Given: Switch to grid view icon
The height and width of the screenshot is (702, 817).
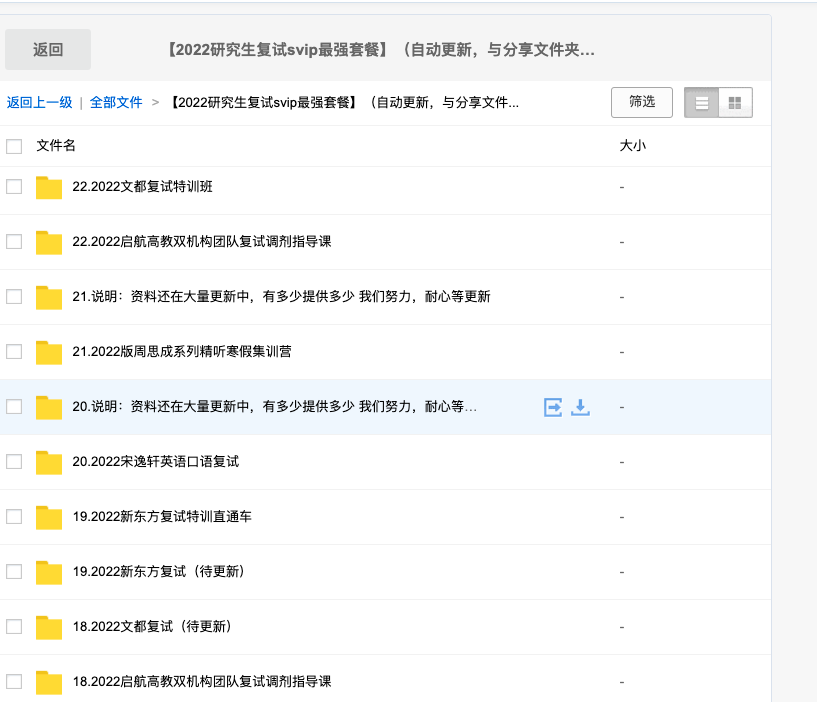Looking at the screenshot, I should click(735, 103).
